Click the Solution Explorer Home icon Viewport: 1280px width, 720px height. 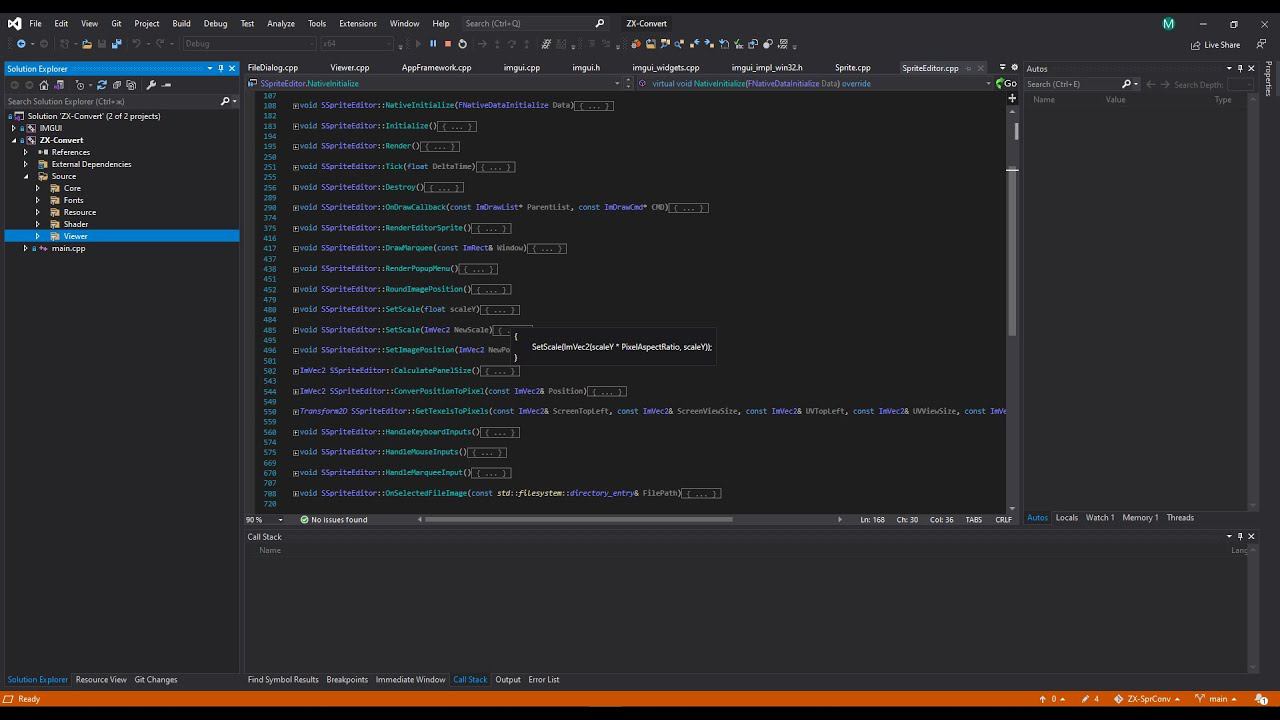44,85
